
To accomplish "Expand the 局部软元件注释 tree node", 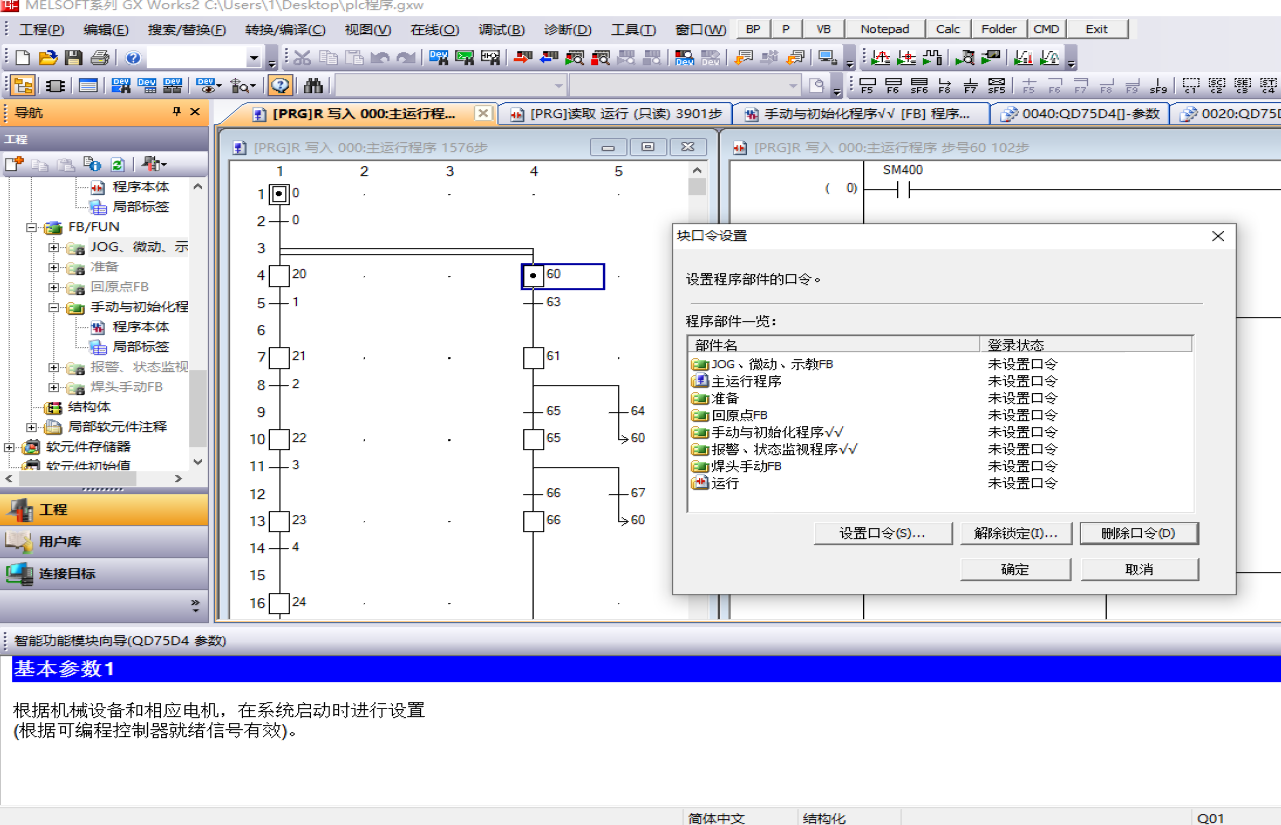I will pos(32,427).
